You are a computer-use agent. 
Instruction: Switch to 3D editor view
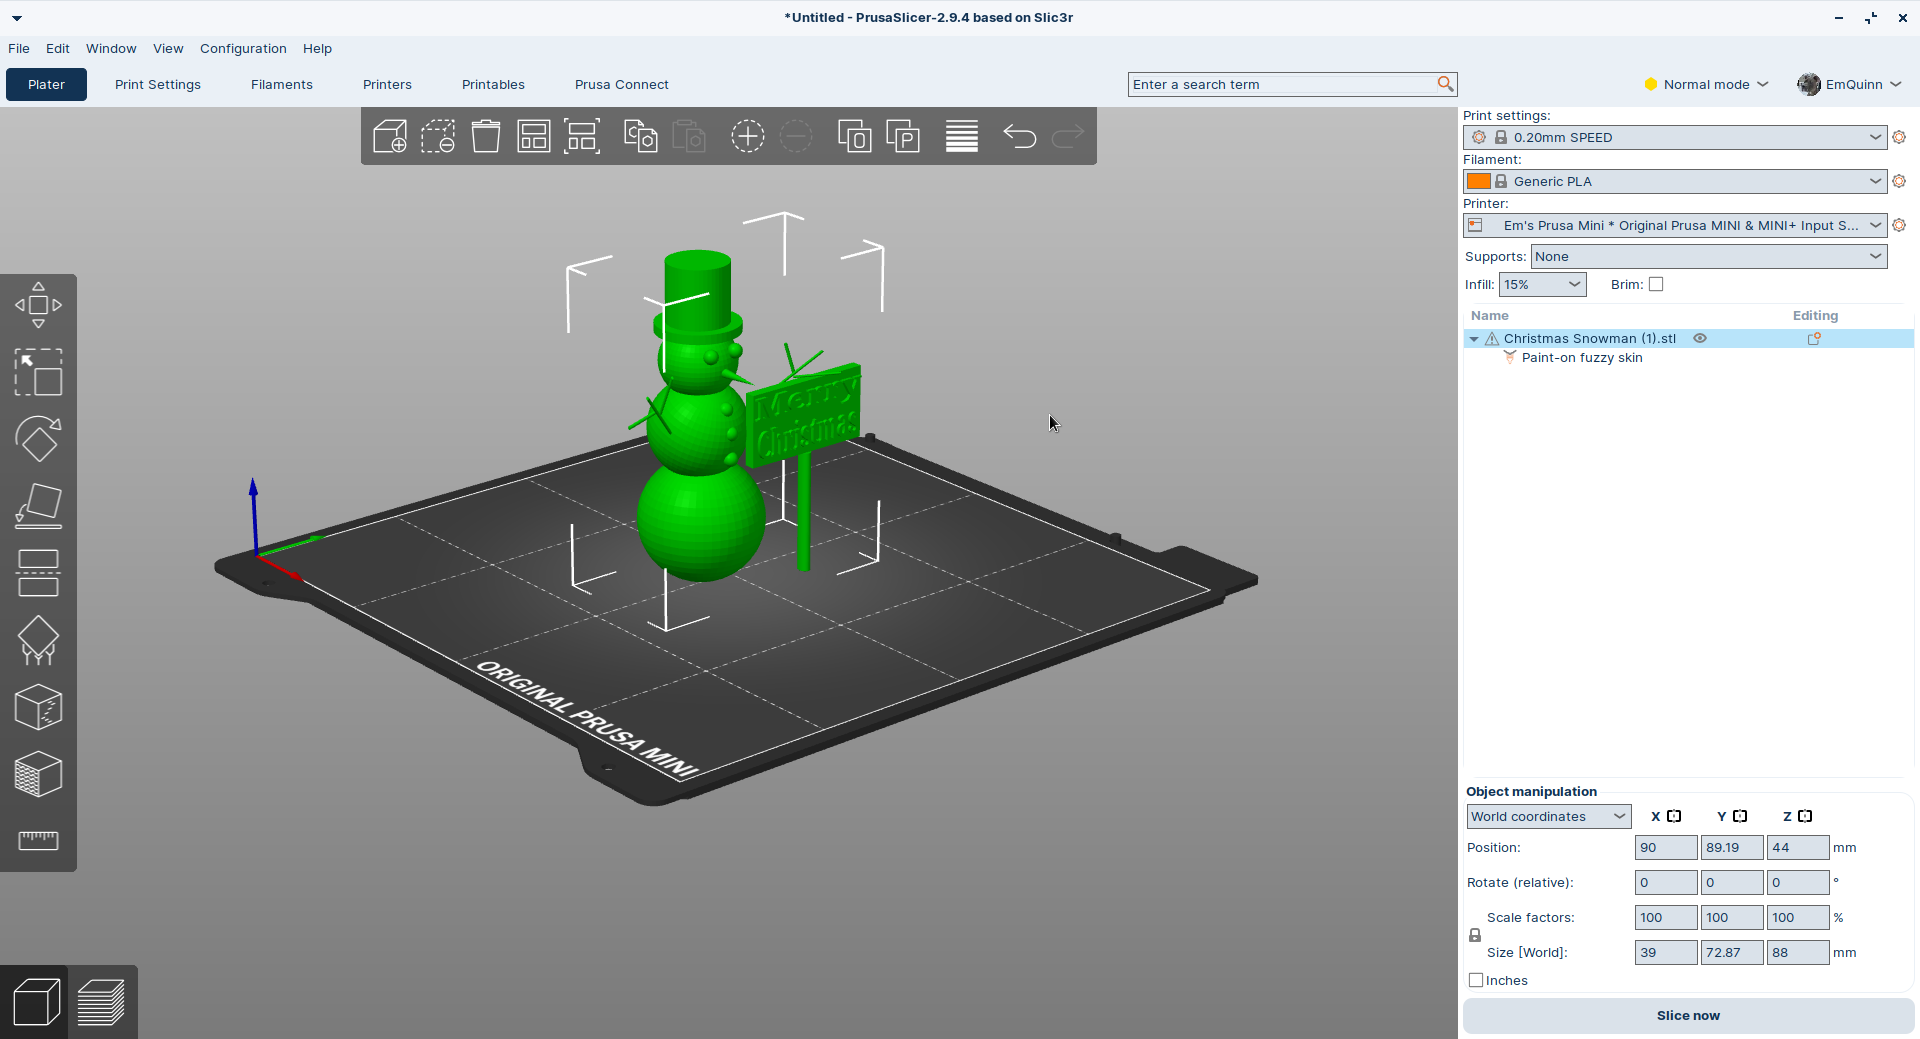click(35, 1002)
